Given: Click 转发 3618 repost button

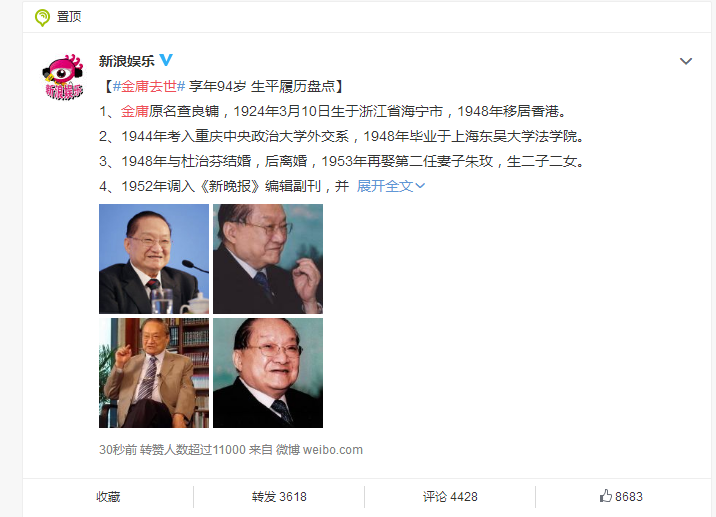Looking at the screenshot, I should [279, 496].
